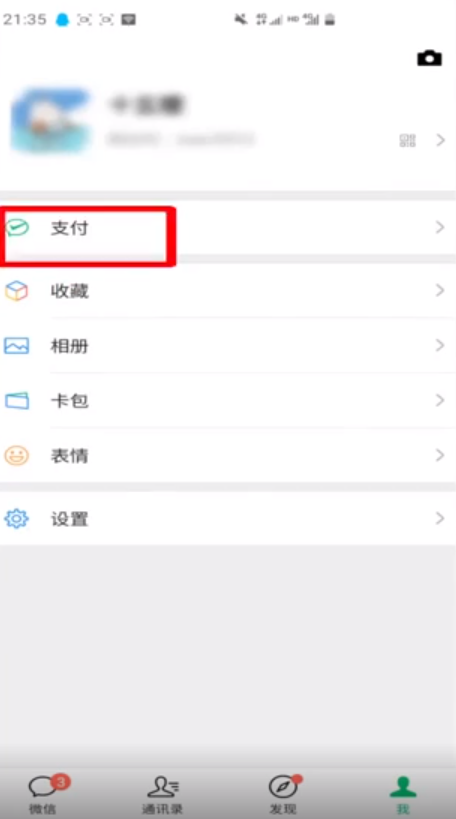Switch to the 发现 discover tab

pyautogui.click(x=283, y=793)
